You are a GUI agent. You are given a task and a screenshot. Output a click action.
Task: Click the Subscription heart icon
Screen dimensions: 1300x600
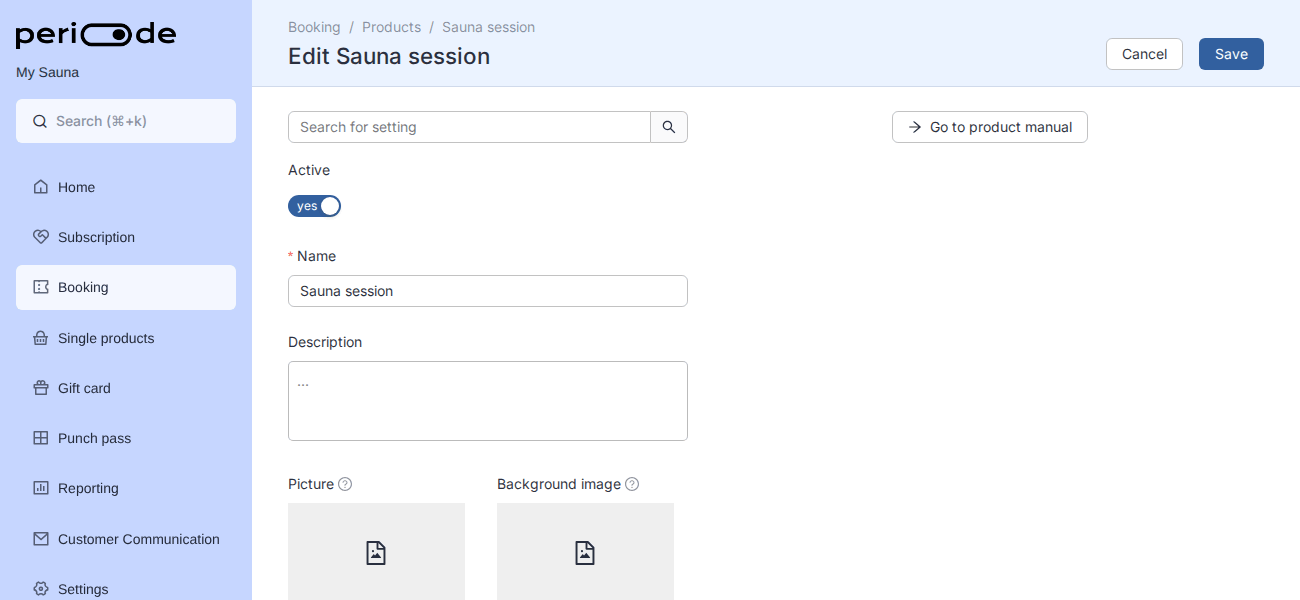(x=41, y=237)
